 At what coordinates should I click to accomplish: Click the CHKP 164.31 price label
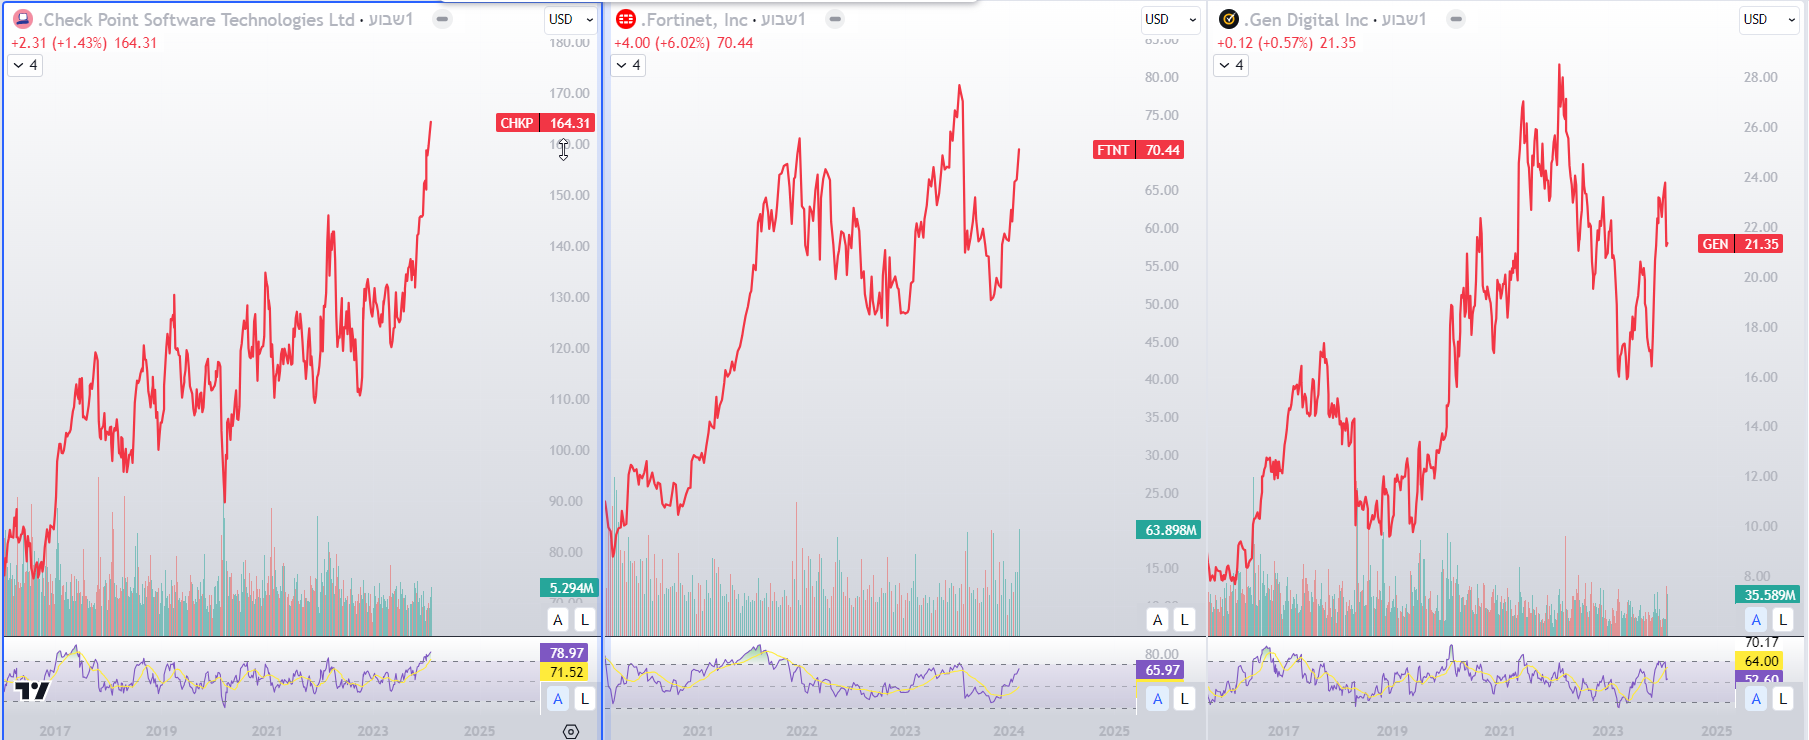click(x=545, y=123)
